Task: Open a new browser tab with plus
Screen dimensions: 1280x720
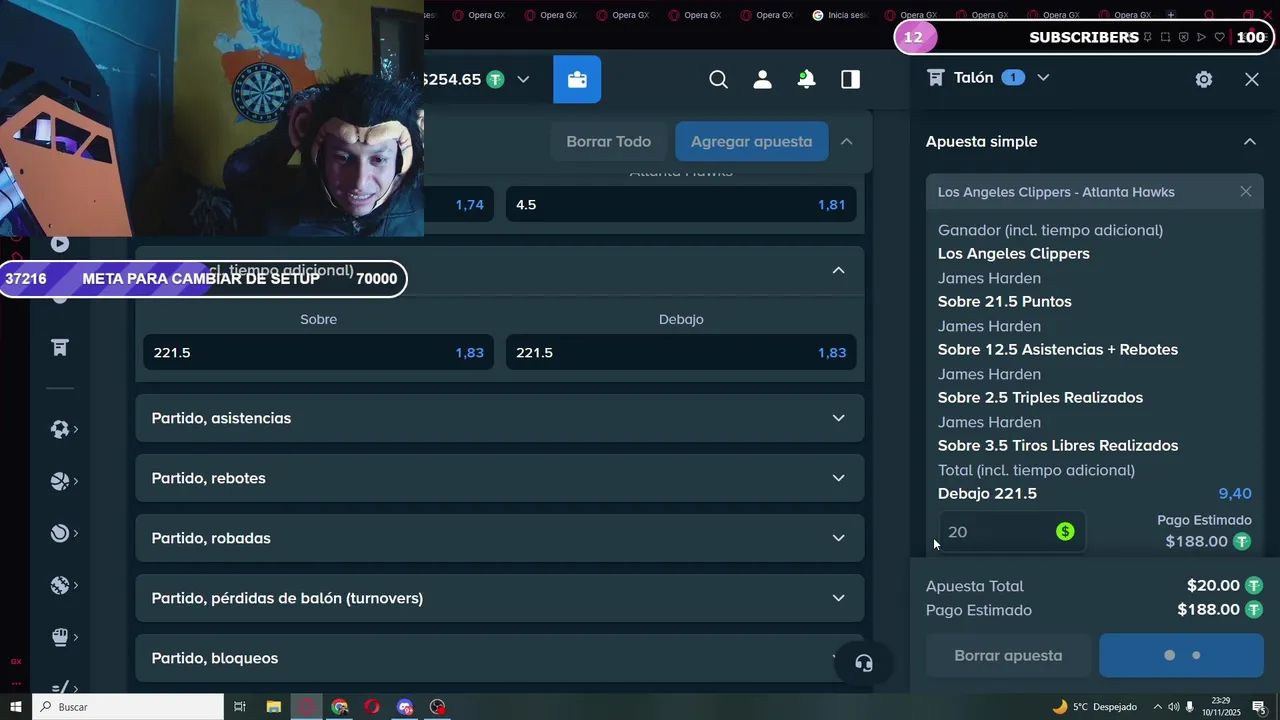Action: pyautogui.click(x=1170, y=15)
